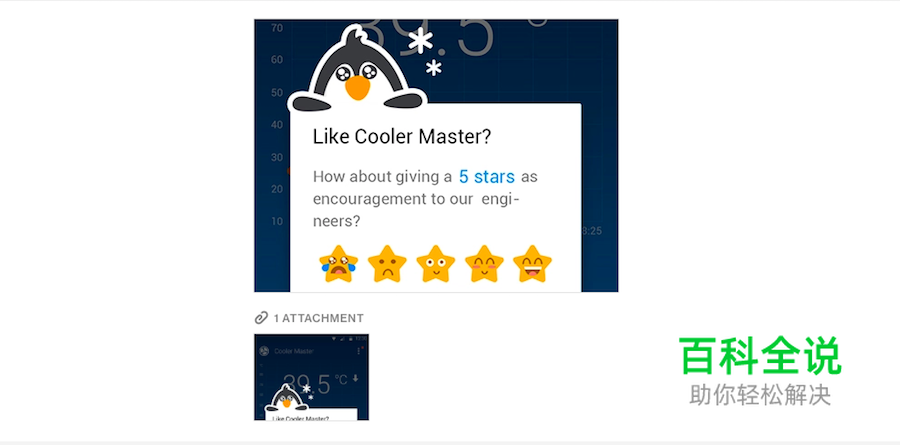Image resolution: width=900 pixels, height=445 pixels.
Task: Tap the large snowflake beside the penguin
Action: pyautogui.click(x=421, y=40)
